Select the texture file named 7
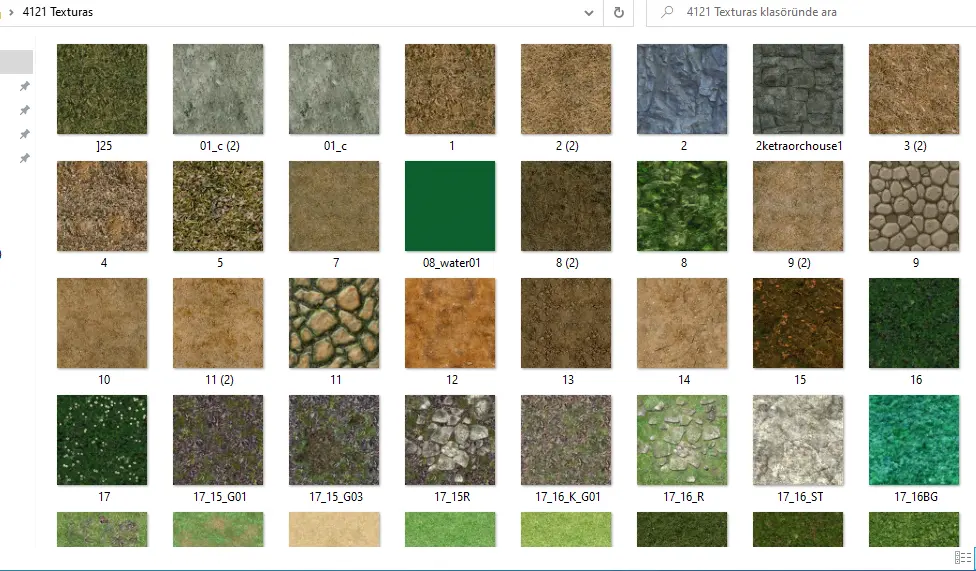Screen dimensions: 976x571 (x=334, y=206)
